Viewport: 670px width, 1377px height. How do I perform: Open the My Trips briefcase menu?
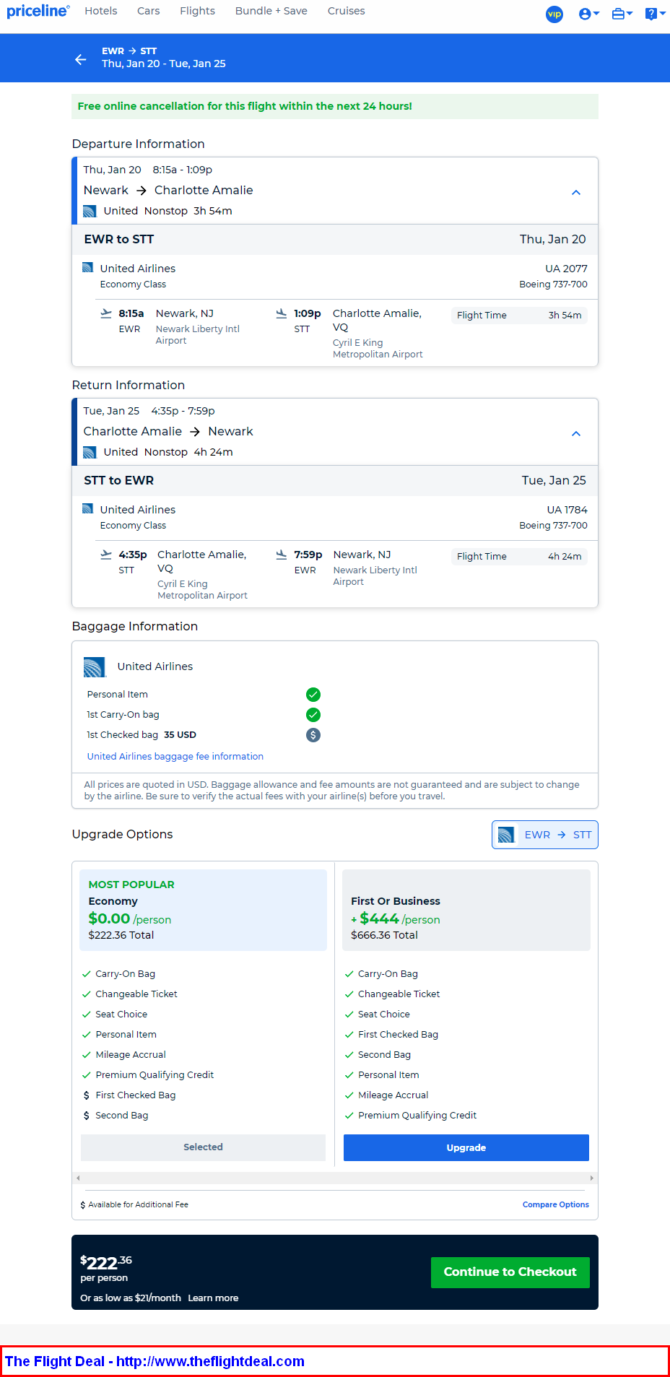point(621,14)
